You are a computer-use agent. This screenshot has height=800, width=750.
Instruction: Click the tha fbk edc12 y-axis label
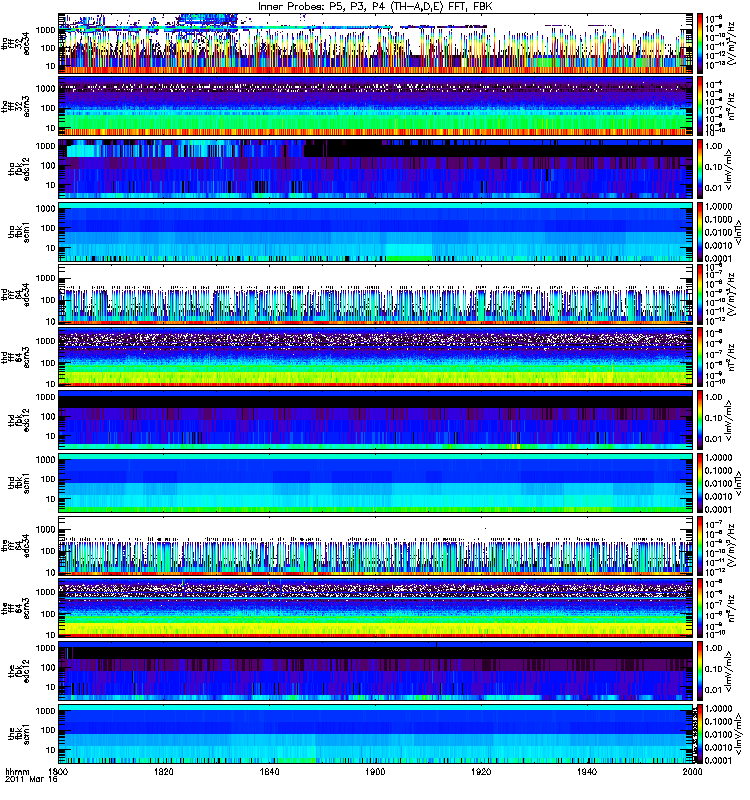(19, 169)
